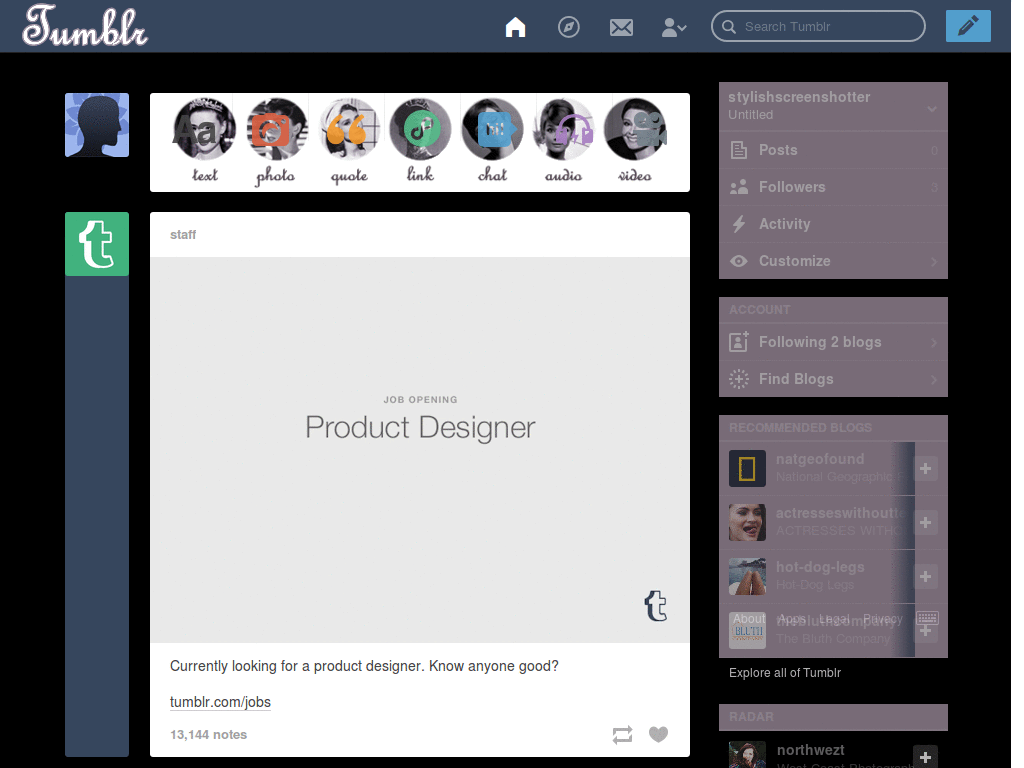Open Posts in the sidebar
1024x768 pixels.
[x=833, y=150]
